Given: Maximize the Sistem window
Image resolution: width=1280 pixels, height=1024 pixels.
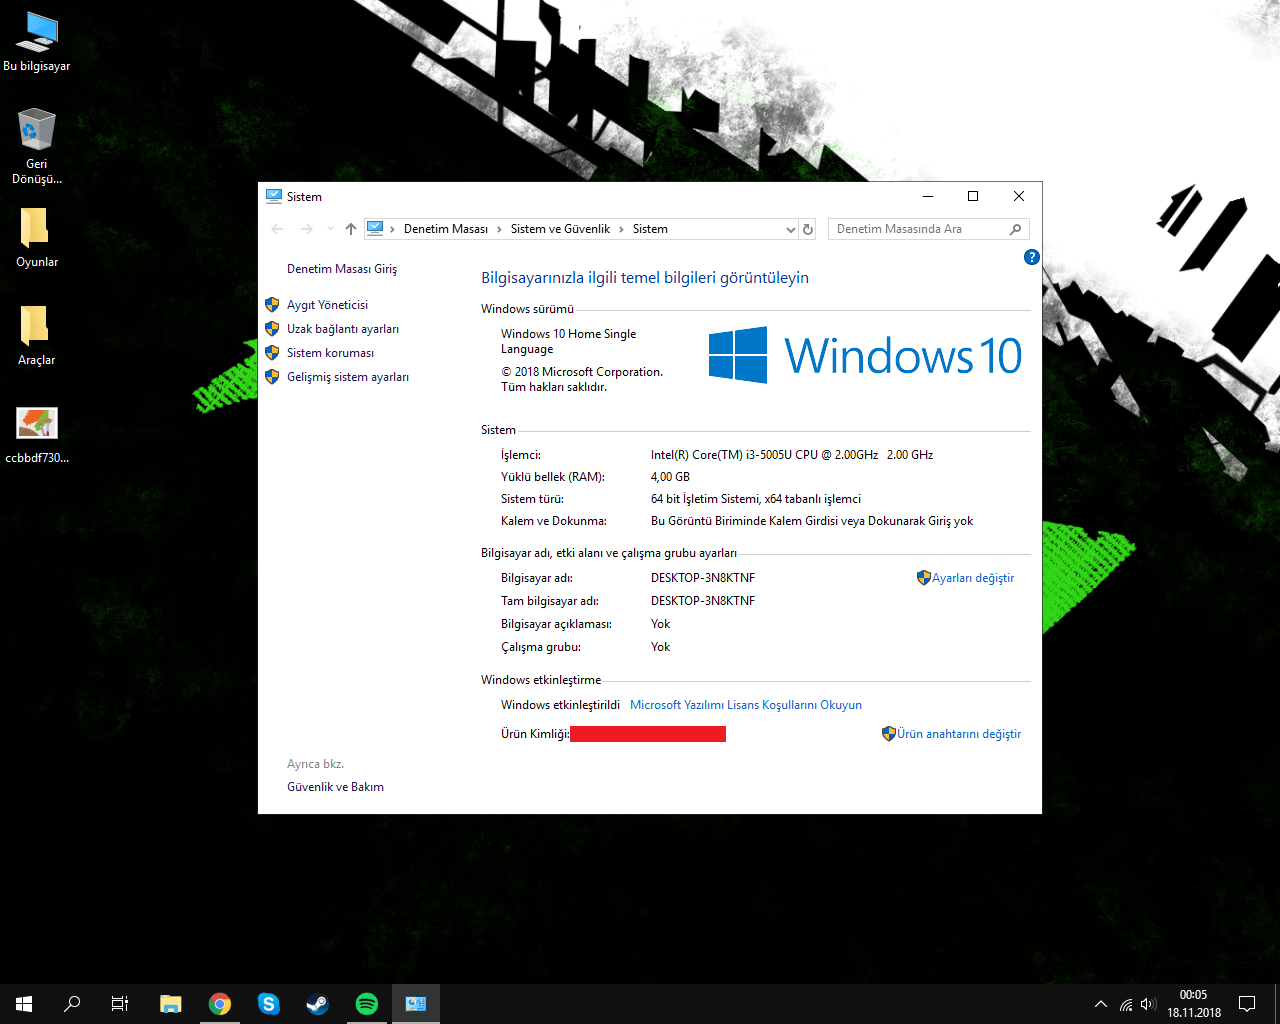Looking at the screenshot, I should pos(973,196).
